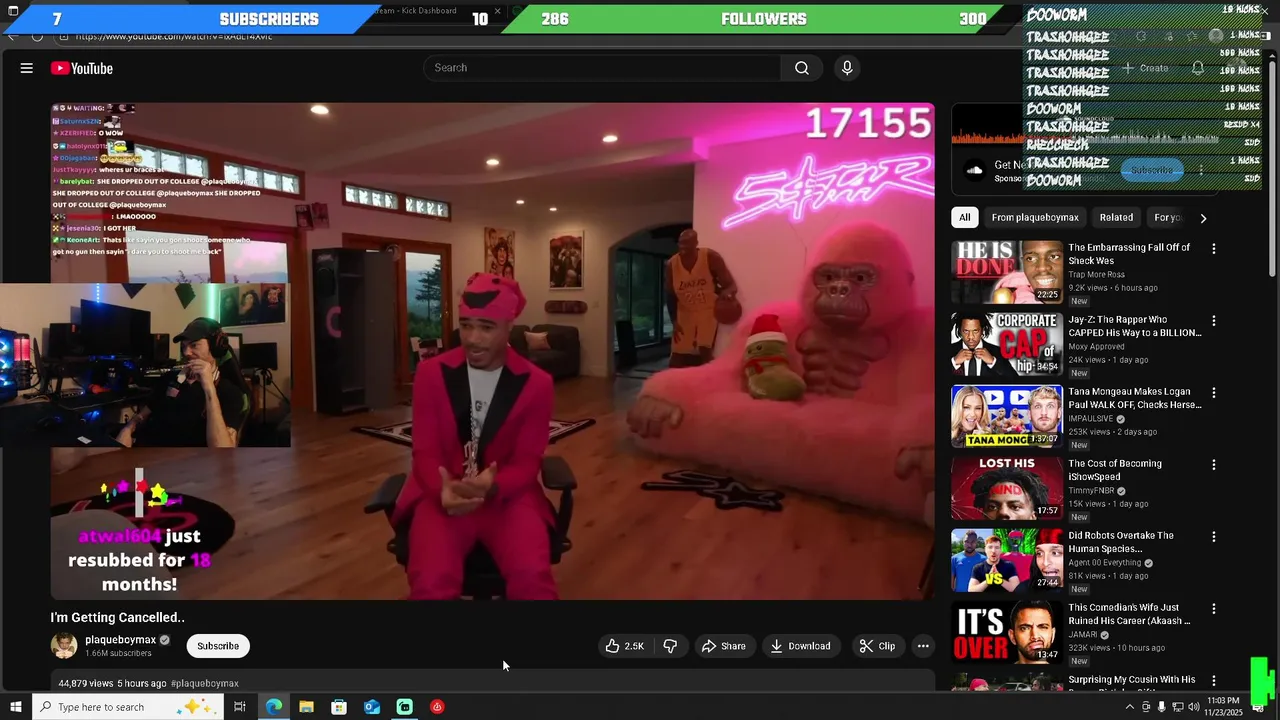Open the volume speaker icon in the tray
The image size is (1280, 720).
(x=1193, y=707)
